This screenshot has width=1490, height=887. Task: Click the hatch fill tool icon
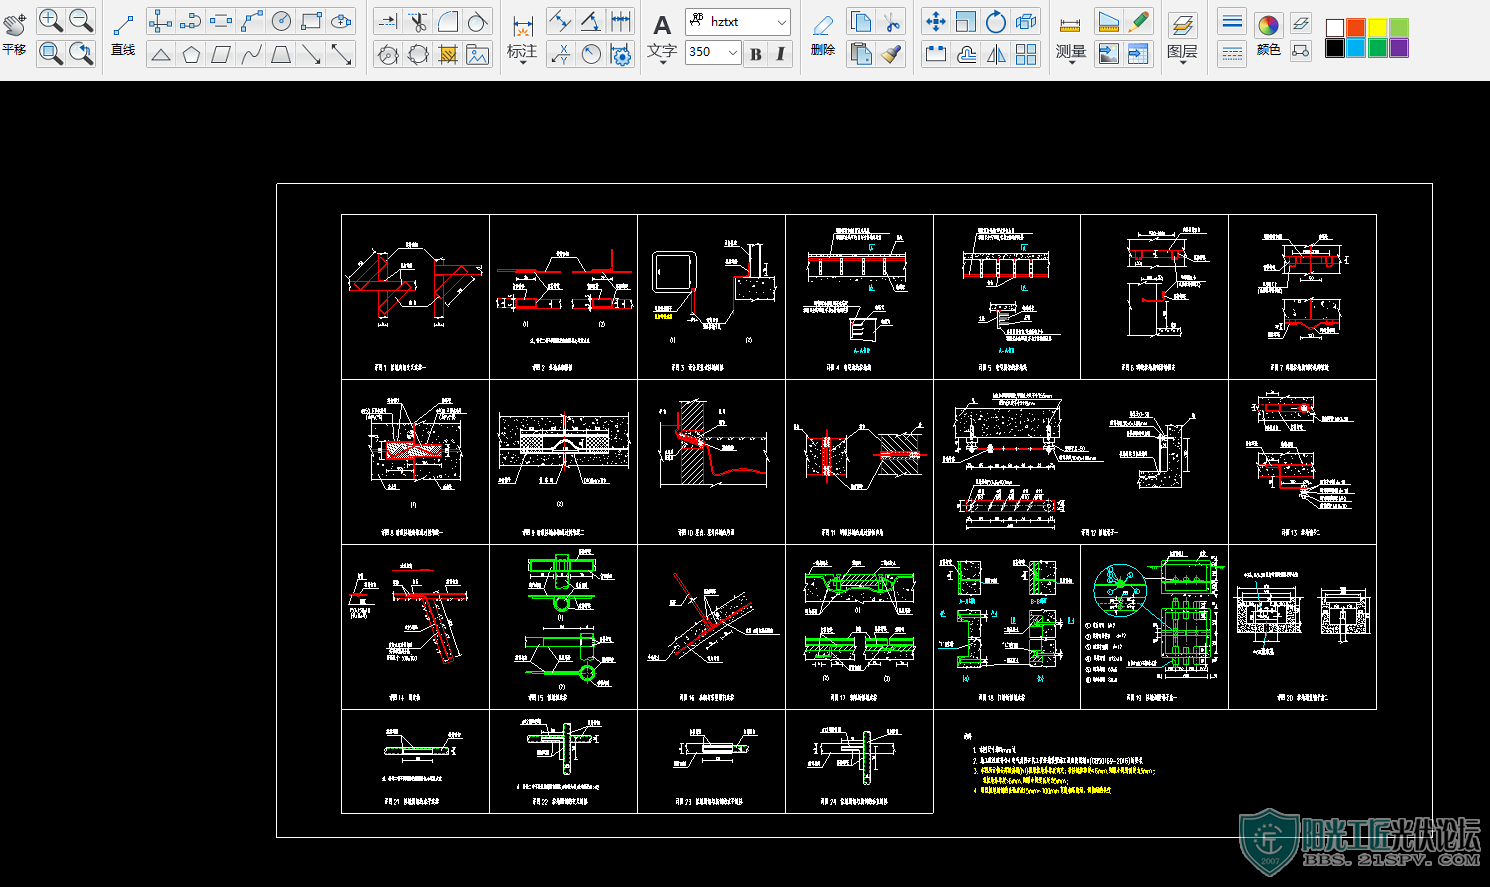[448, 54]
